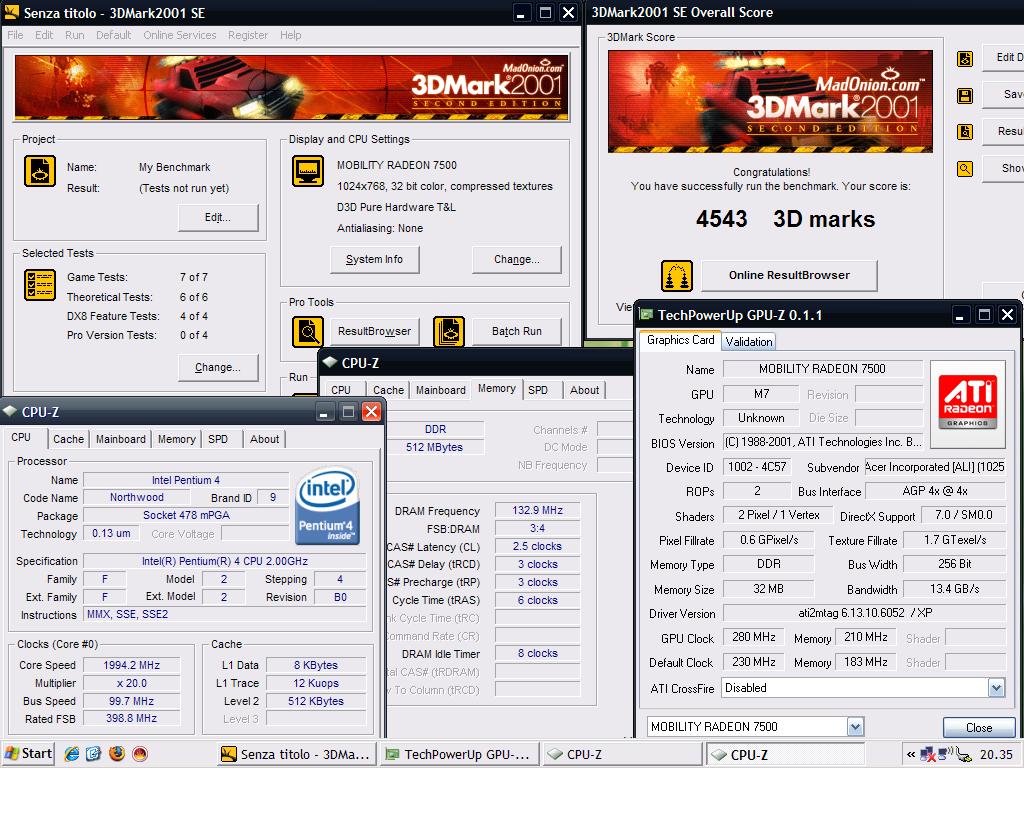Open the Help menu in 3DMark2001
The width and height of the screenshot is (1024, 820).
[x=291, y=35]
